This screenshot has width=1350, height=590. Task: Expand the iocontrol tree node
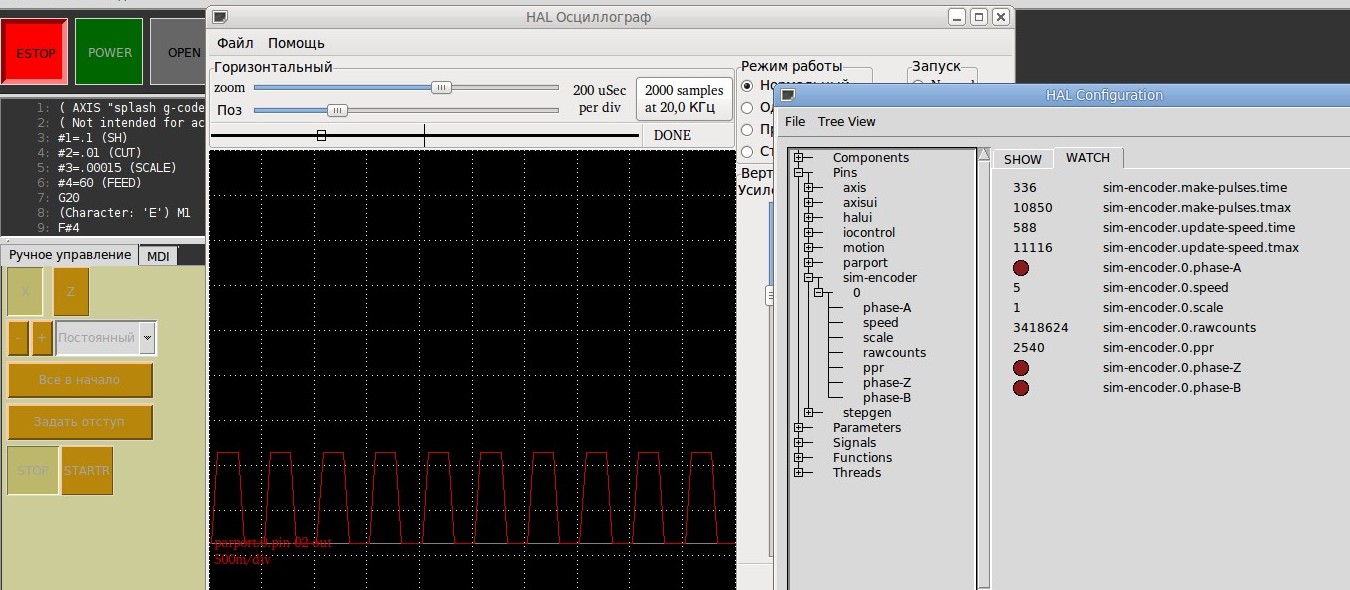pos(809,233)
